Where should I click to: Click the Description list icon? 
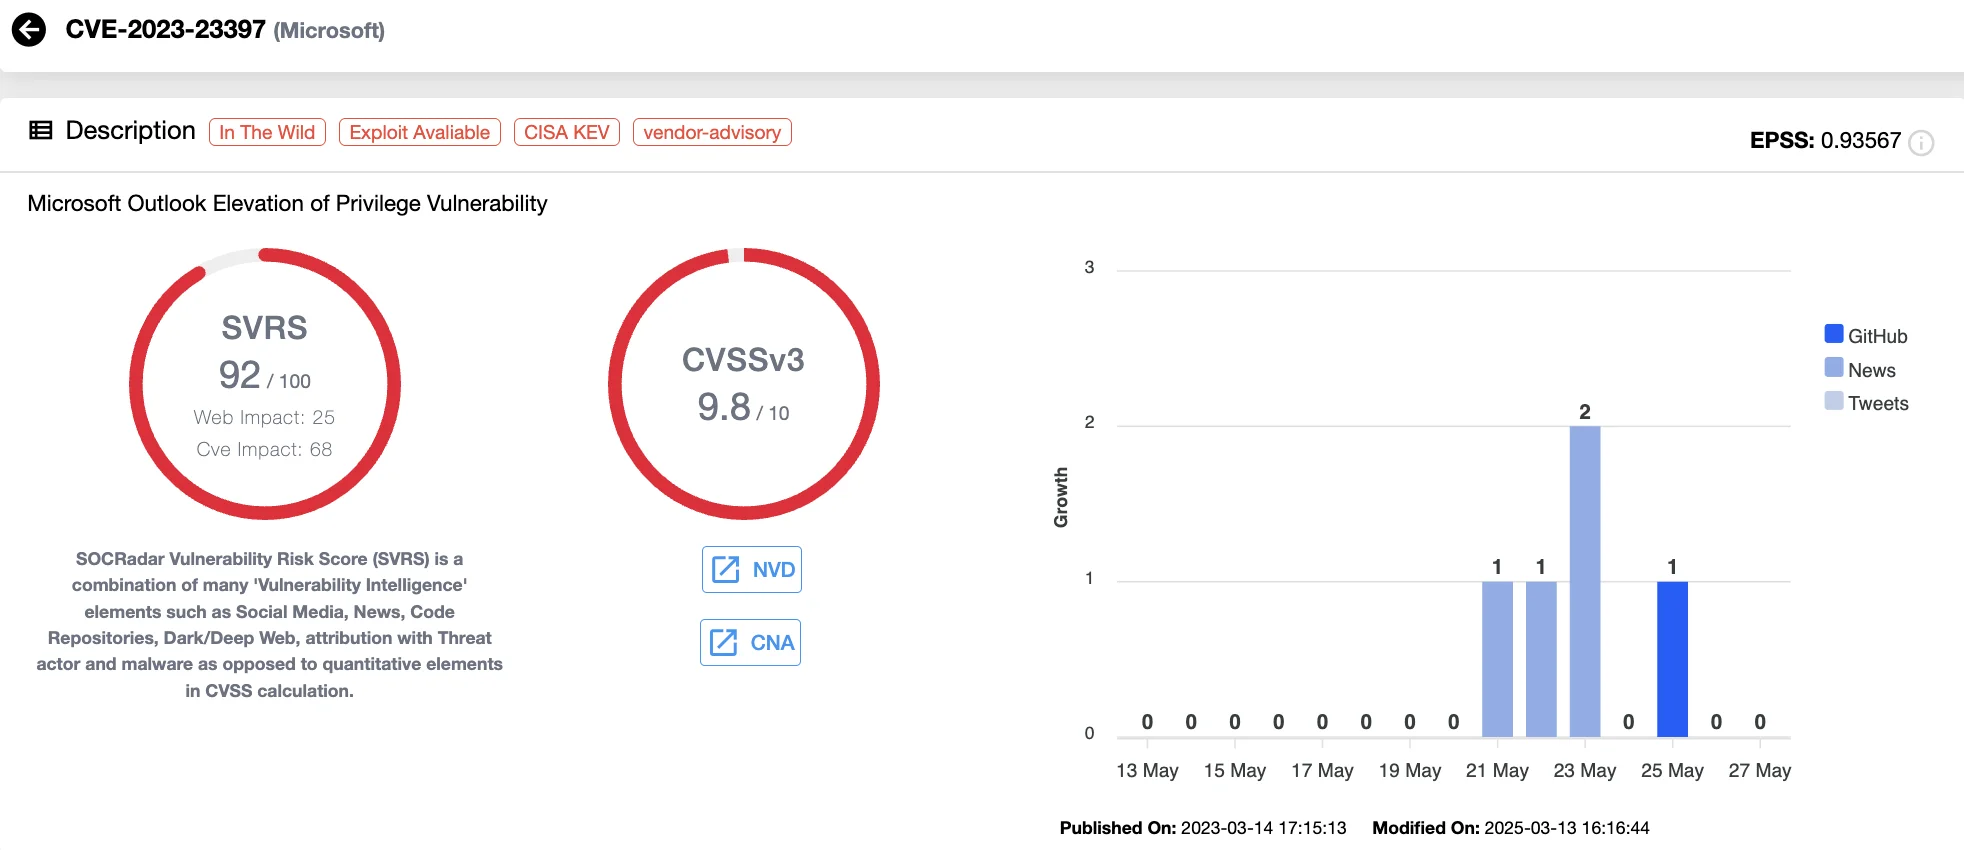coord(41,131)
